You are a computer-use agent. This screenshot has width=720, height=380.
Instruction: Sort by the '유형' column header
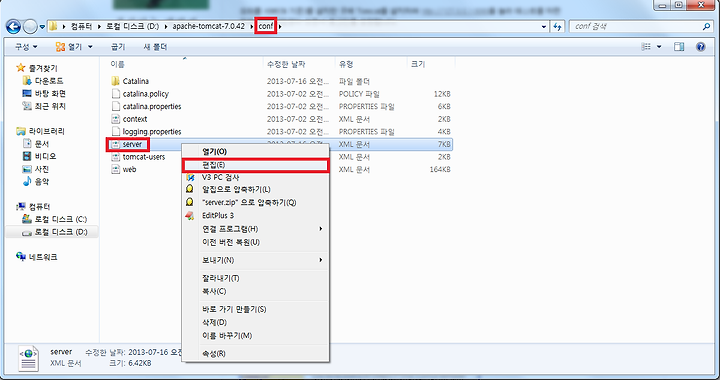pyautogui.click(x=346, y=64)
